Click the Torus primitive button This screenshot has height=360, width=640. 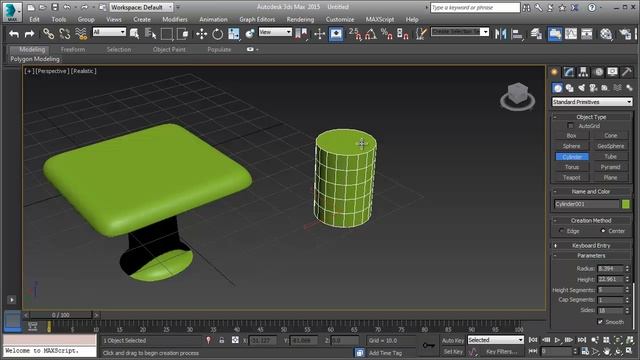coord(571,167)
